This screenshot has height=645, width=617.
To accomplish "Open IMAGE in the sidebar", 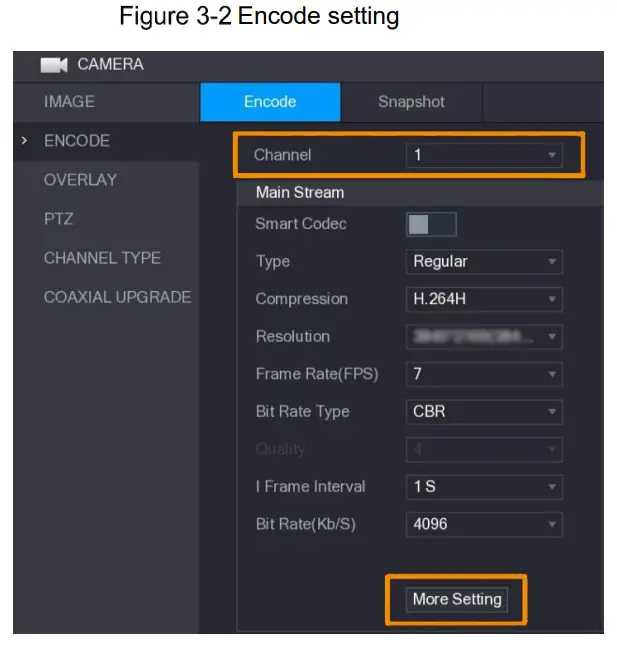I will pos(70,102).
